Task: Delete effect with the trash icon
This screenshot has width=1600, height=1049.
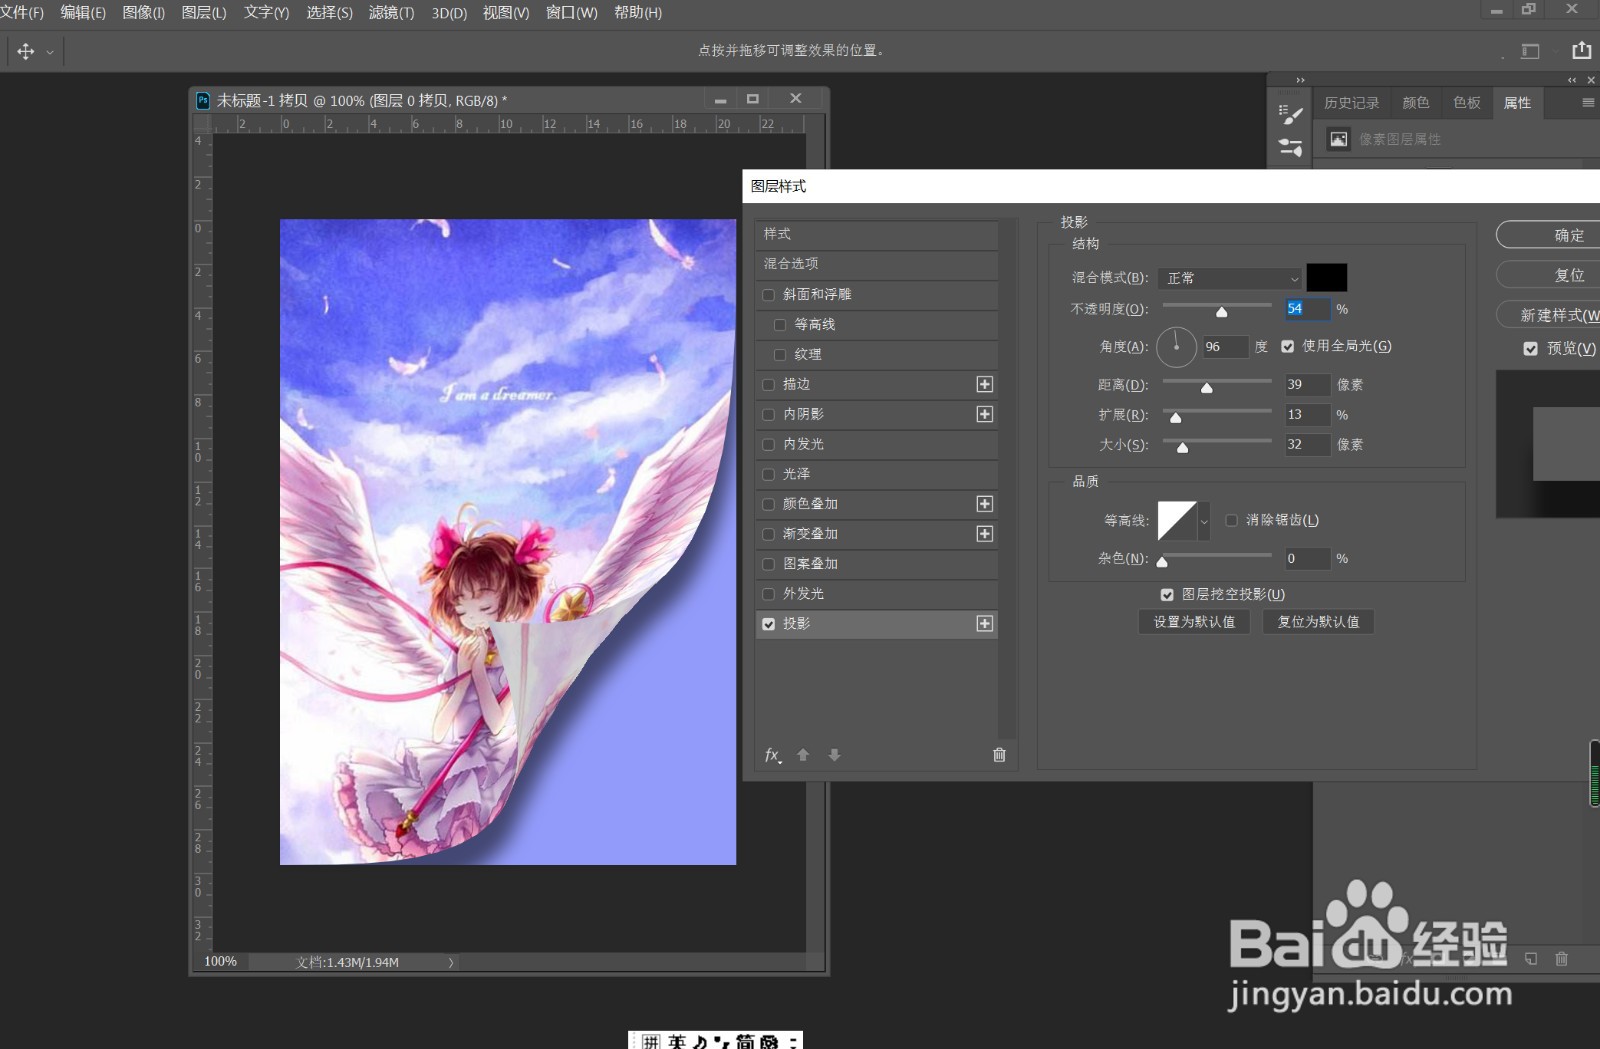Action: click(999, 755)
